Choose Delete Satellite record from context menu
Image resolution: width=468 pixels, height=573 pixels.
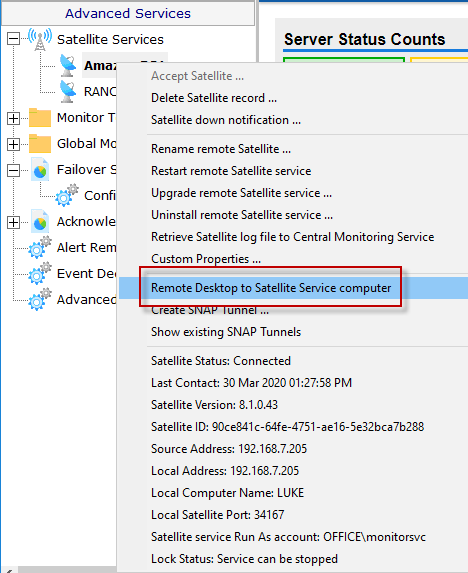point(214,98)
